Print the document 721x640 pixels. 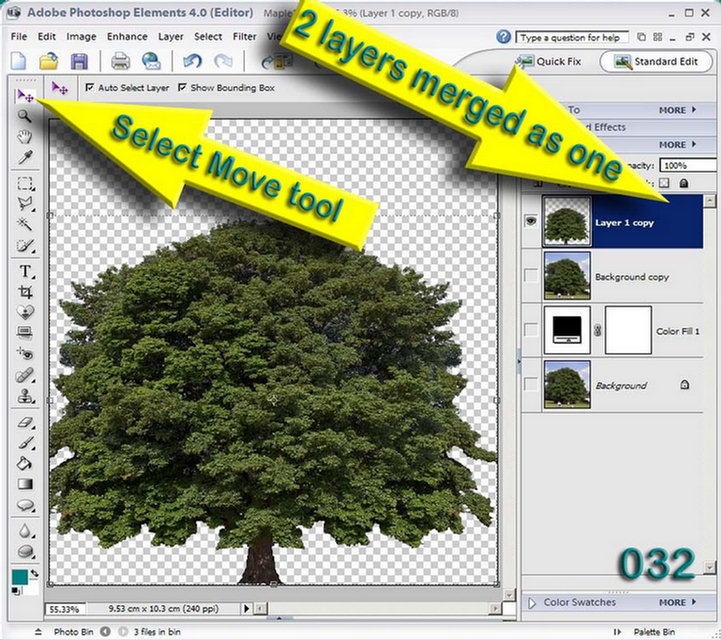[x=120, y=62]
